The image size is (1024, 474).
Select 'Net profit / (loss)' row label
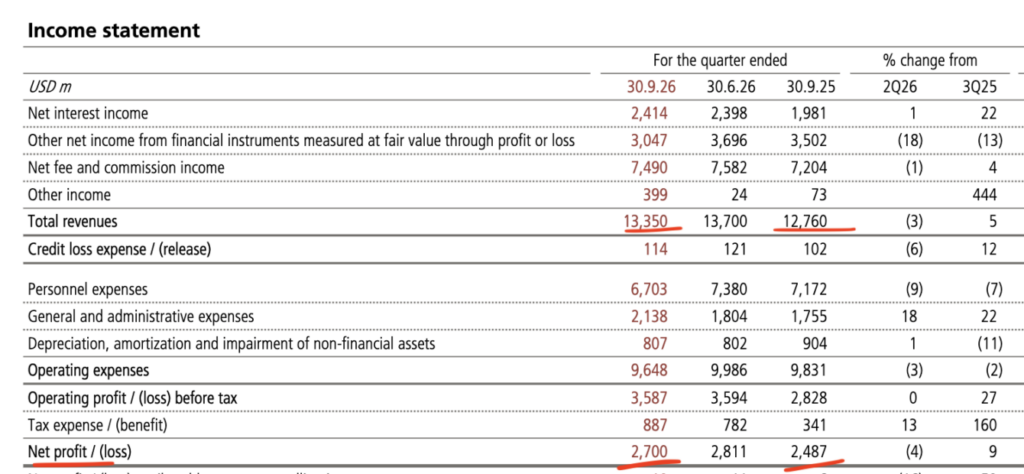(x=80, y=451)
